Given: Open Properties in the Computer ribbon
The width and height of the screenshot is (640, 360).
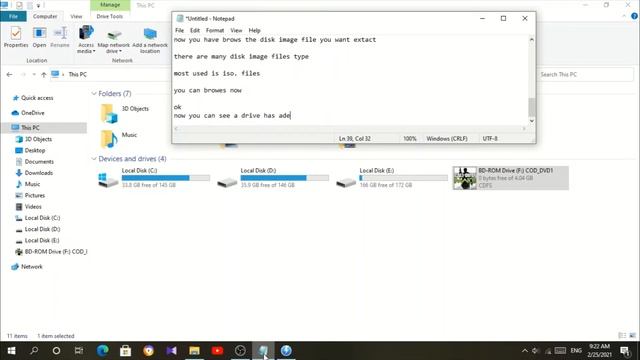Looking at the screenshot, I should (x=16, y=37).
